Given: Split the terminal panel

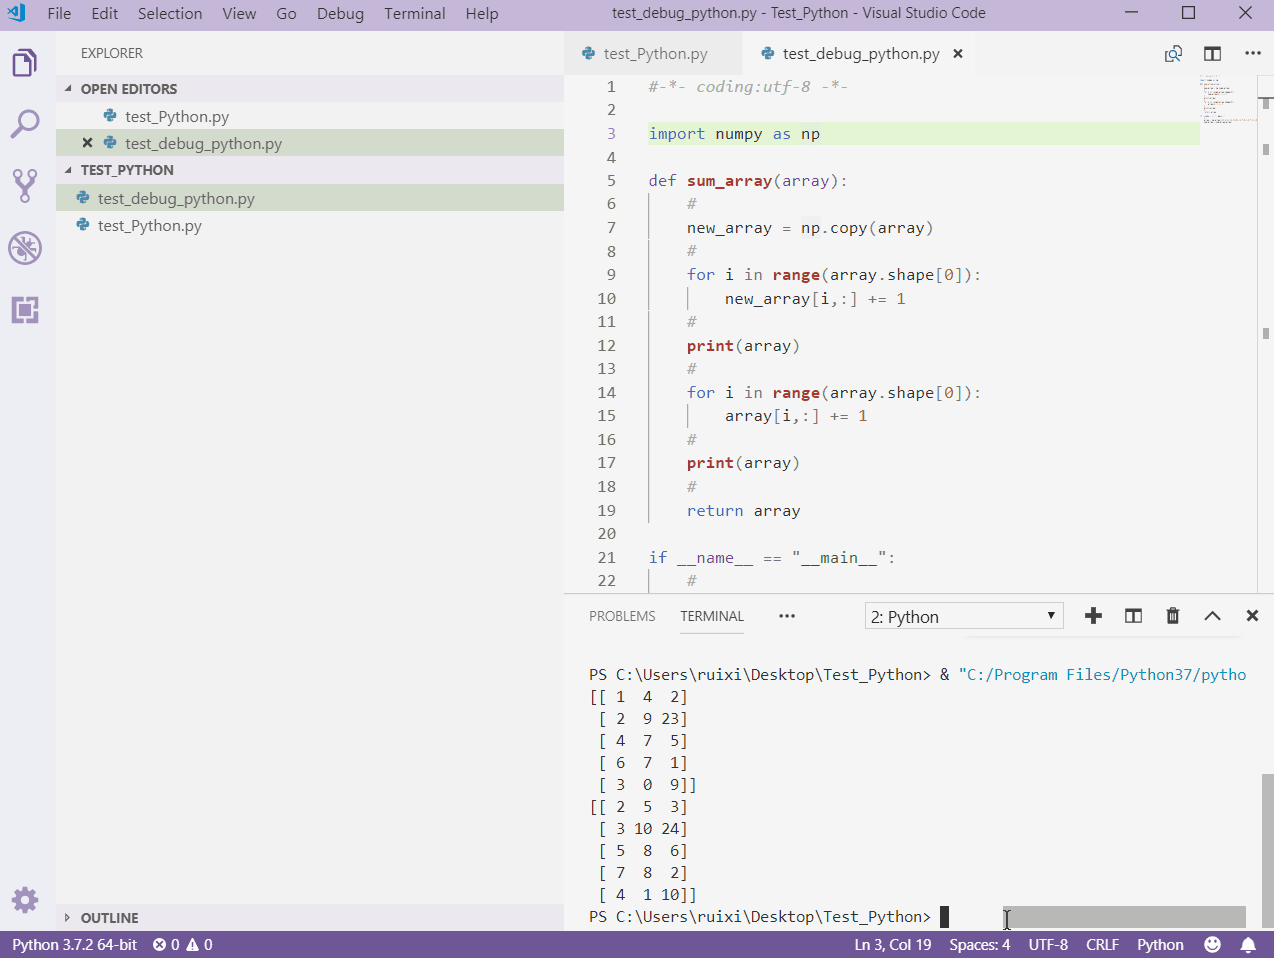Looking at the screenshot, I should 1133,616.
